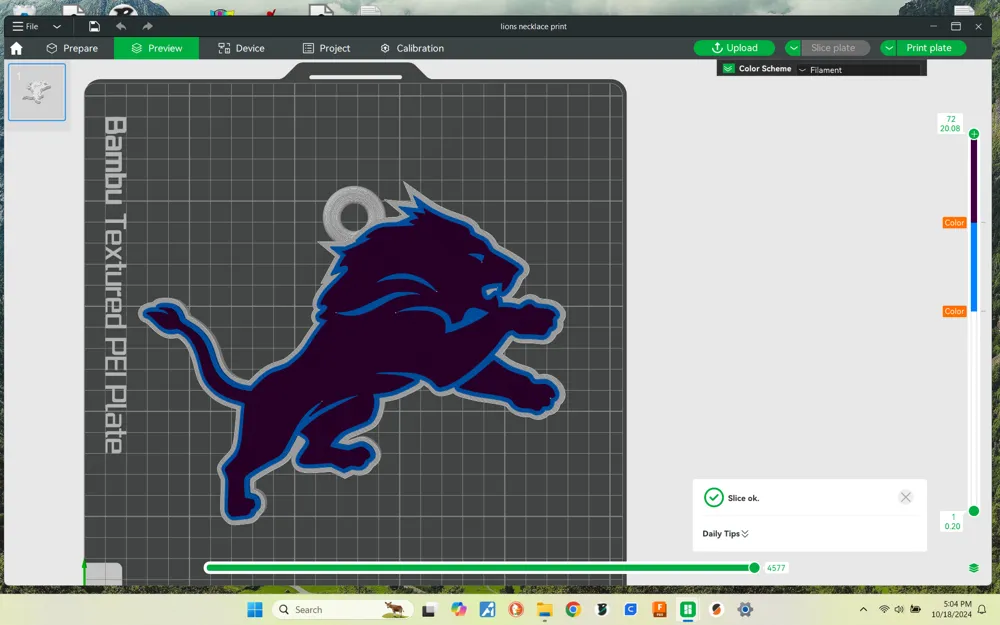1000x625 pixels.
Task: Go to the Home screen
Action: pyautogui.click(x=17, y=48)
